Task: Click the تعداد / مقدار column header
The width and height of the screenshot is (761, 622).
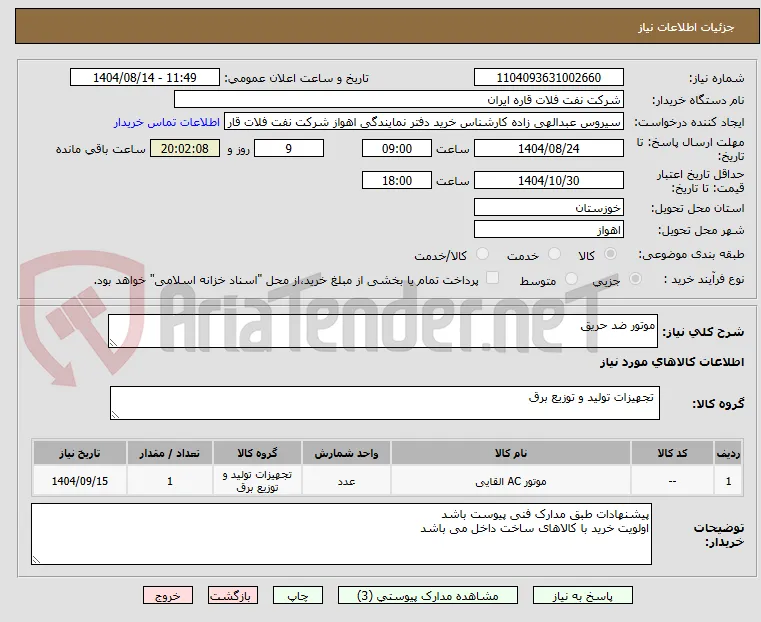Action: [x=169, y=453]
